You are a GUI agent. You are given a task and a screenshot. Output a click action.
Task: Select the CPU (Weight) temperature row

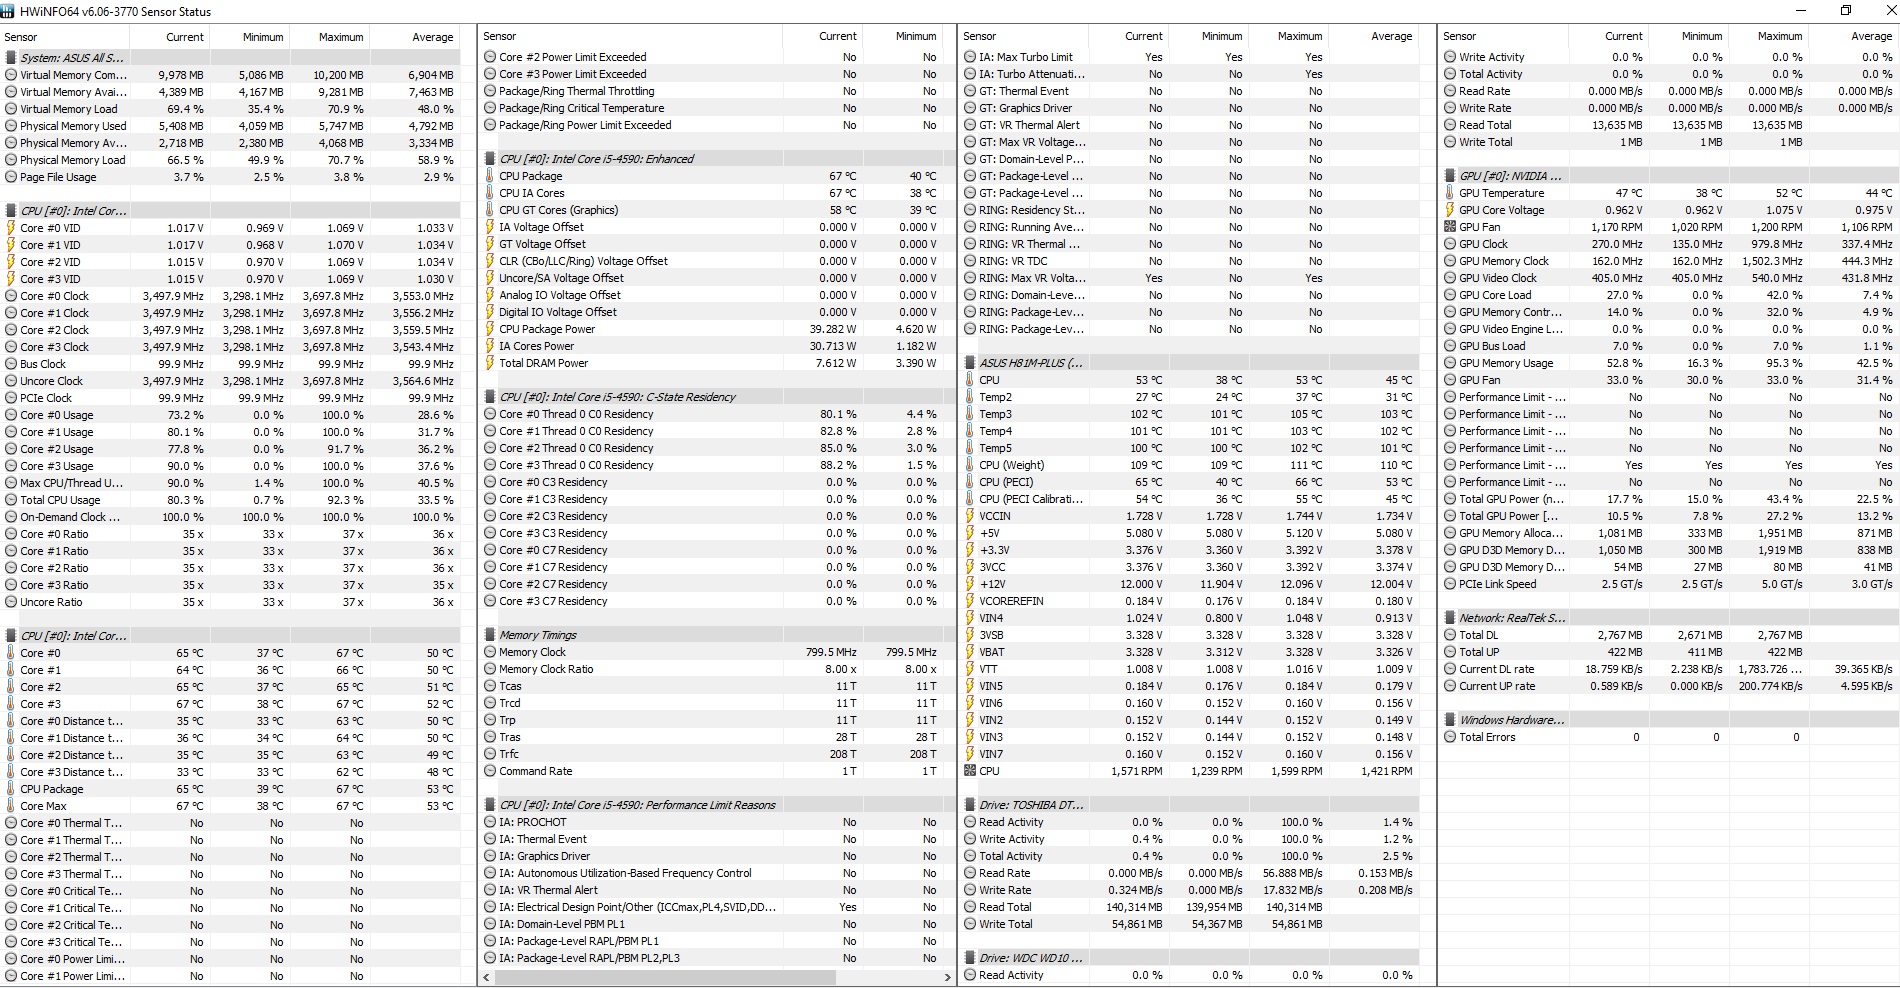(1190, 465)
